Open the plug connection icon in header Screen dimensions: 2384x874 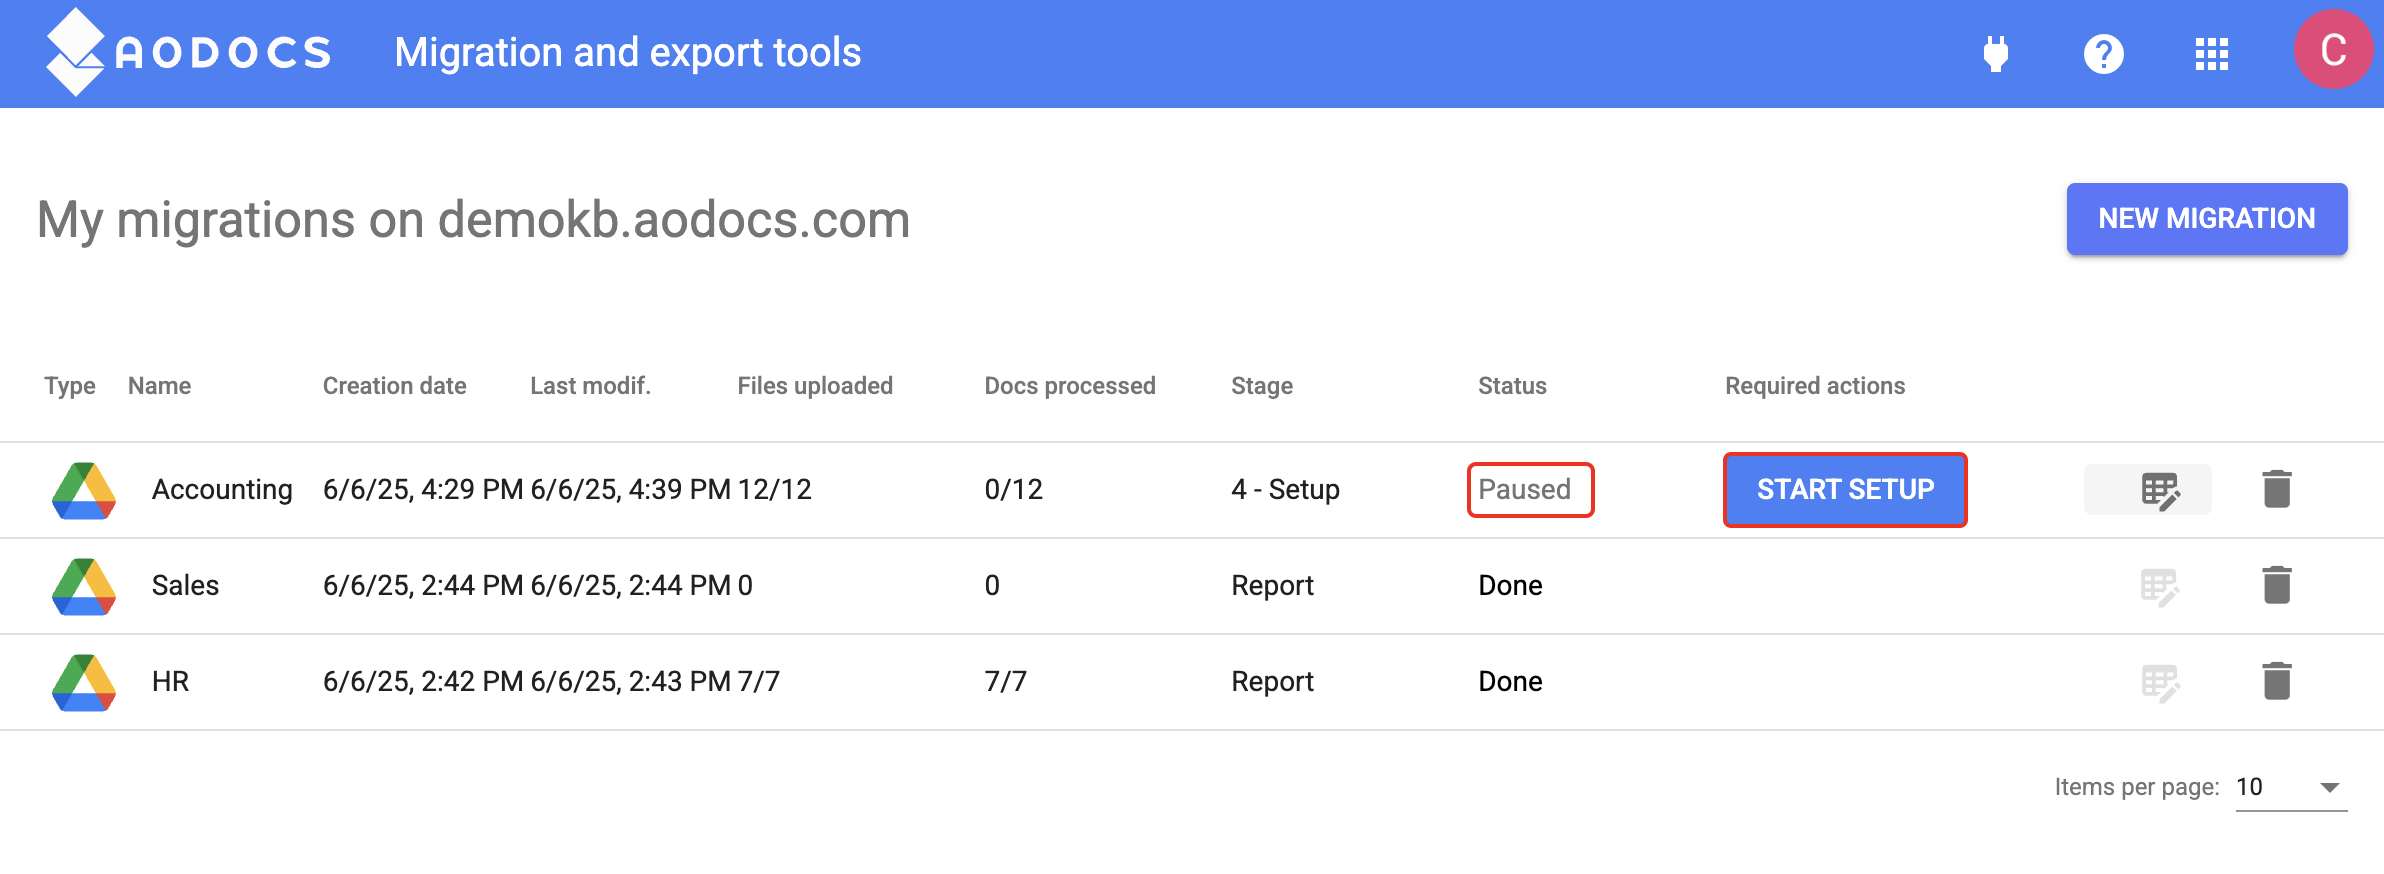pyautogui.click(x=1996, y=53)
